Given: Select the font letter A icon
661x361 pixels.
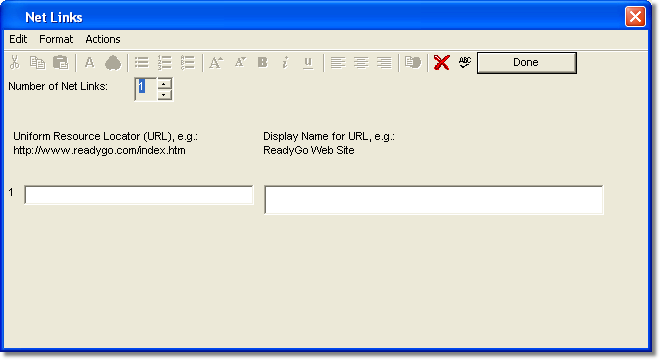Looking at the screenshot, I should click(x=89, y=62).
